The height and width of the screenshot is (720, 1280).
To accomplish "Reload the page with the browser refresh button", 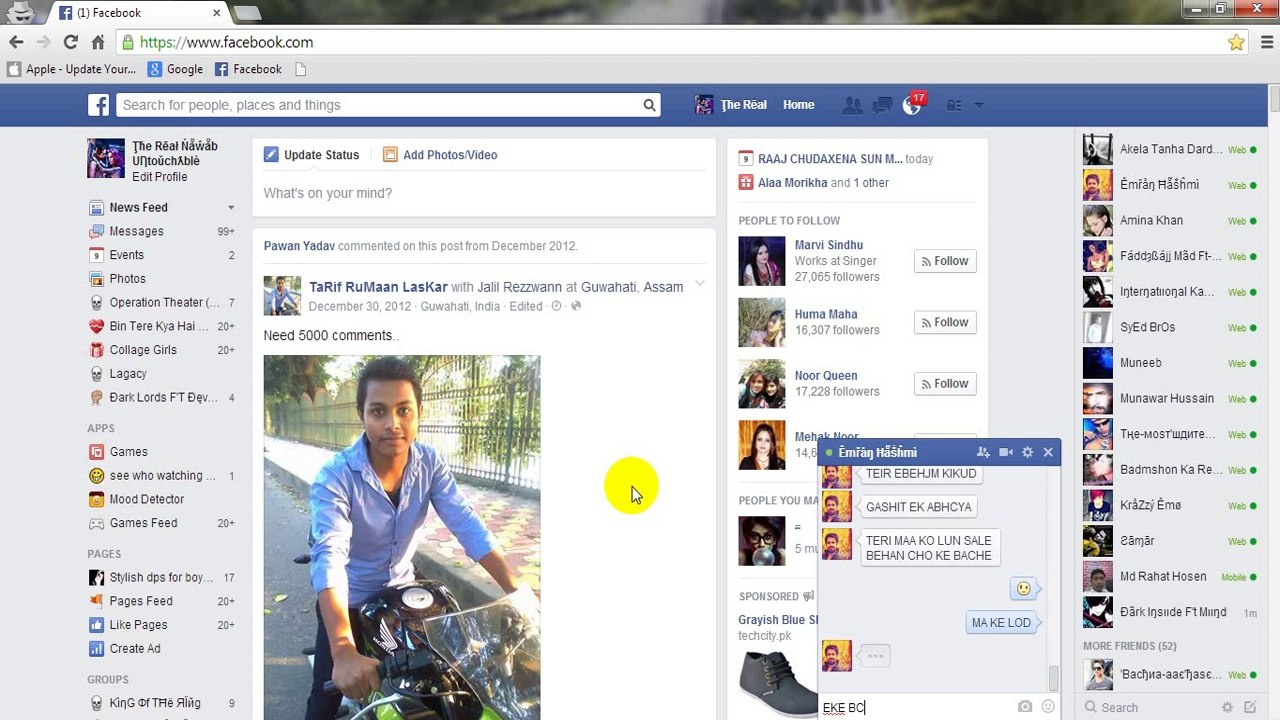I will (x=70, y=42).
